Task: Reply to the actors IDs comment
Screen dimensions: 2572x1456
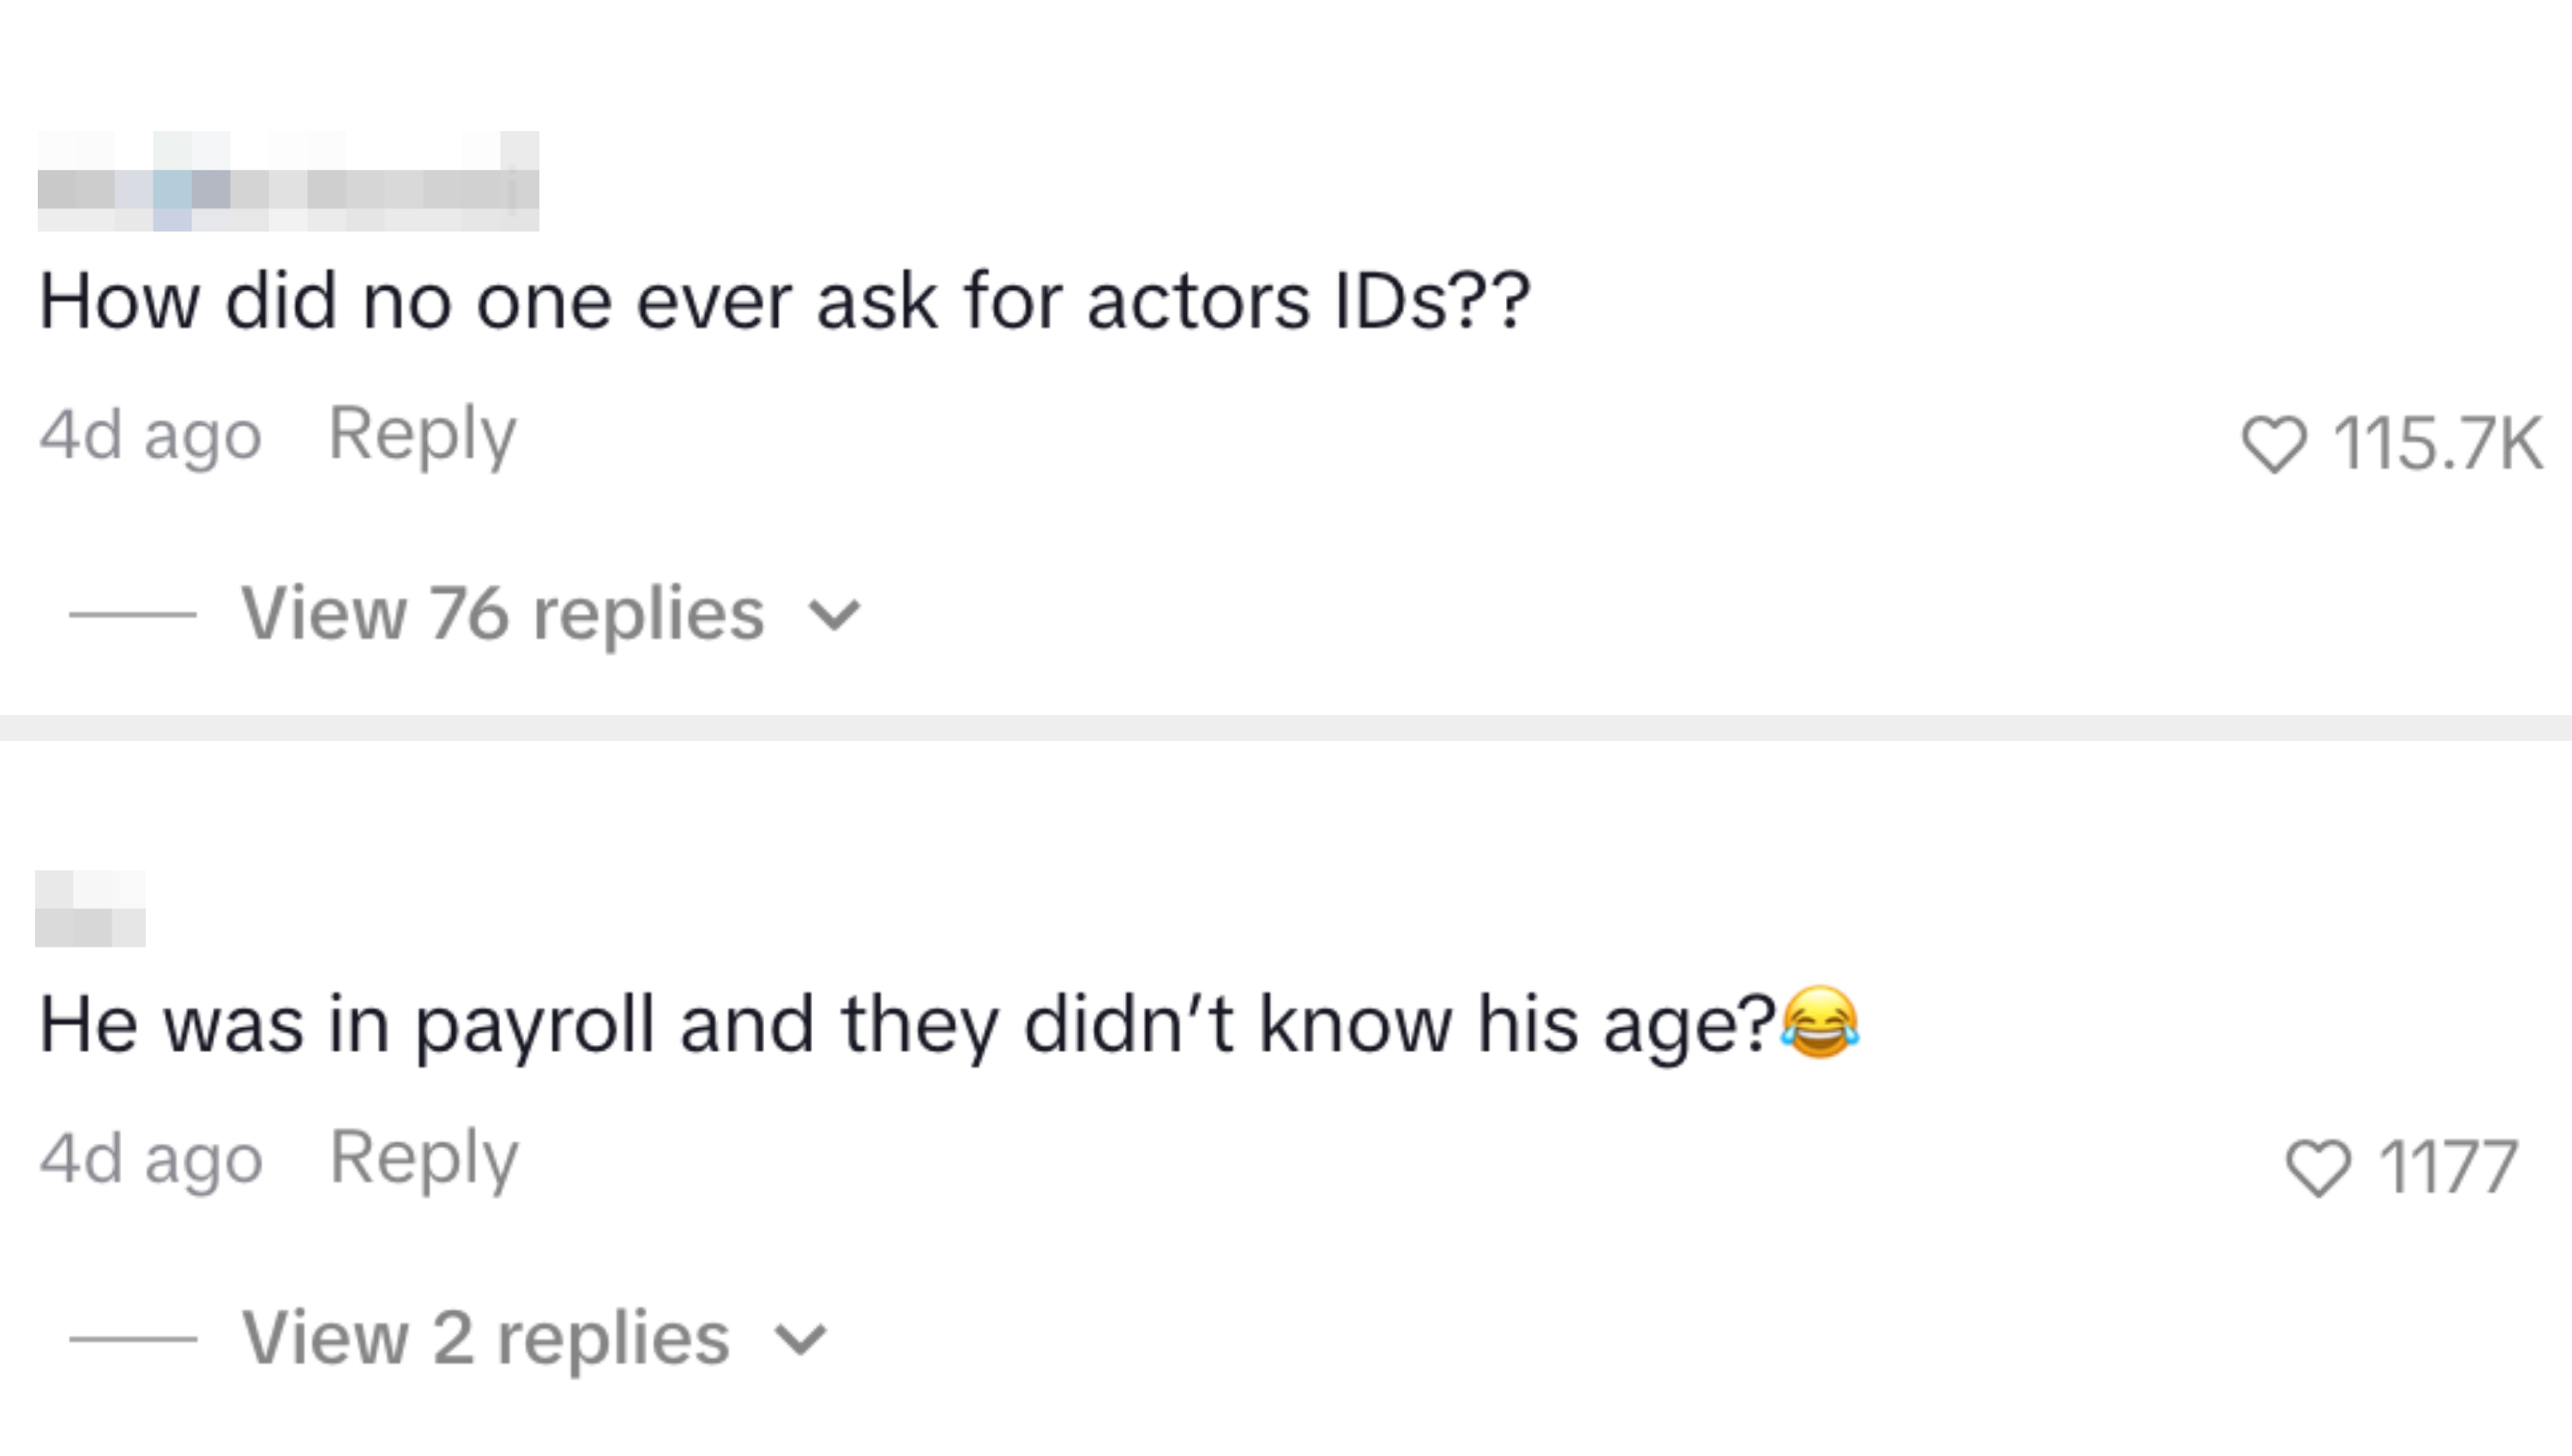Action: [422, 435]
